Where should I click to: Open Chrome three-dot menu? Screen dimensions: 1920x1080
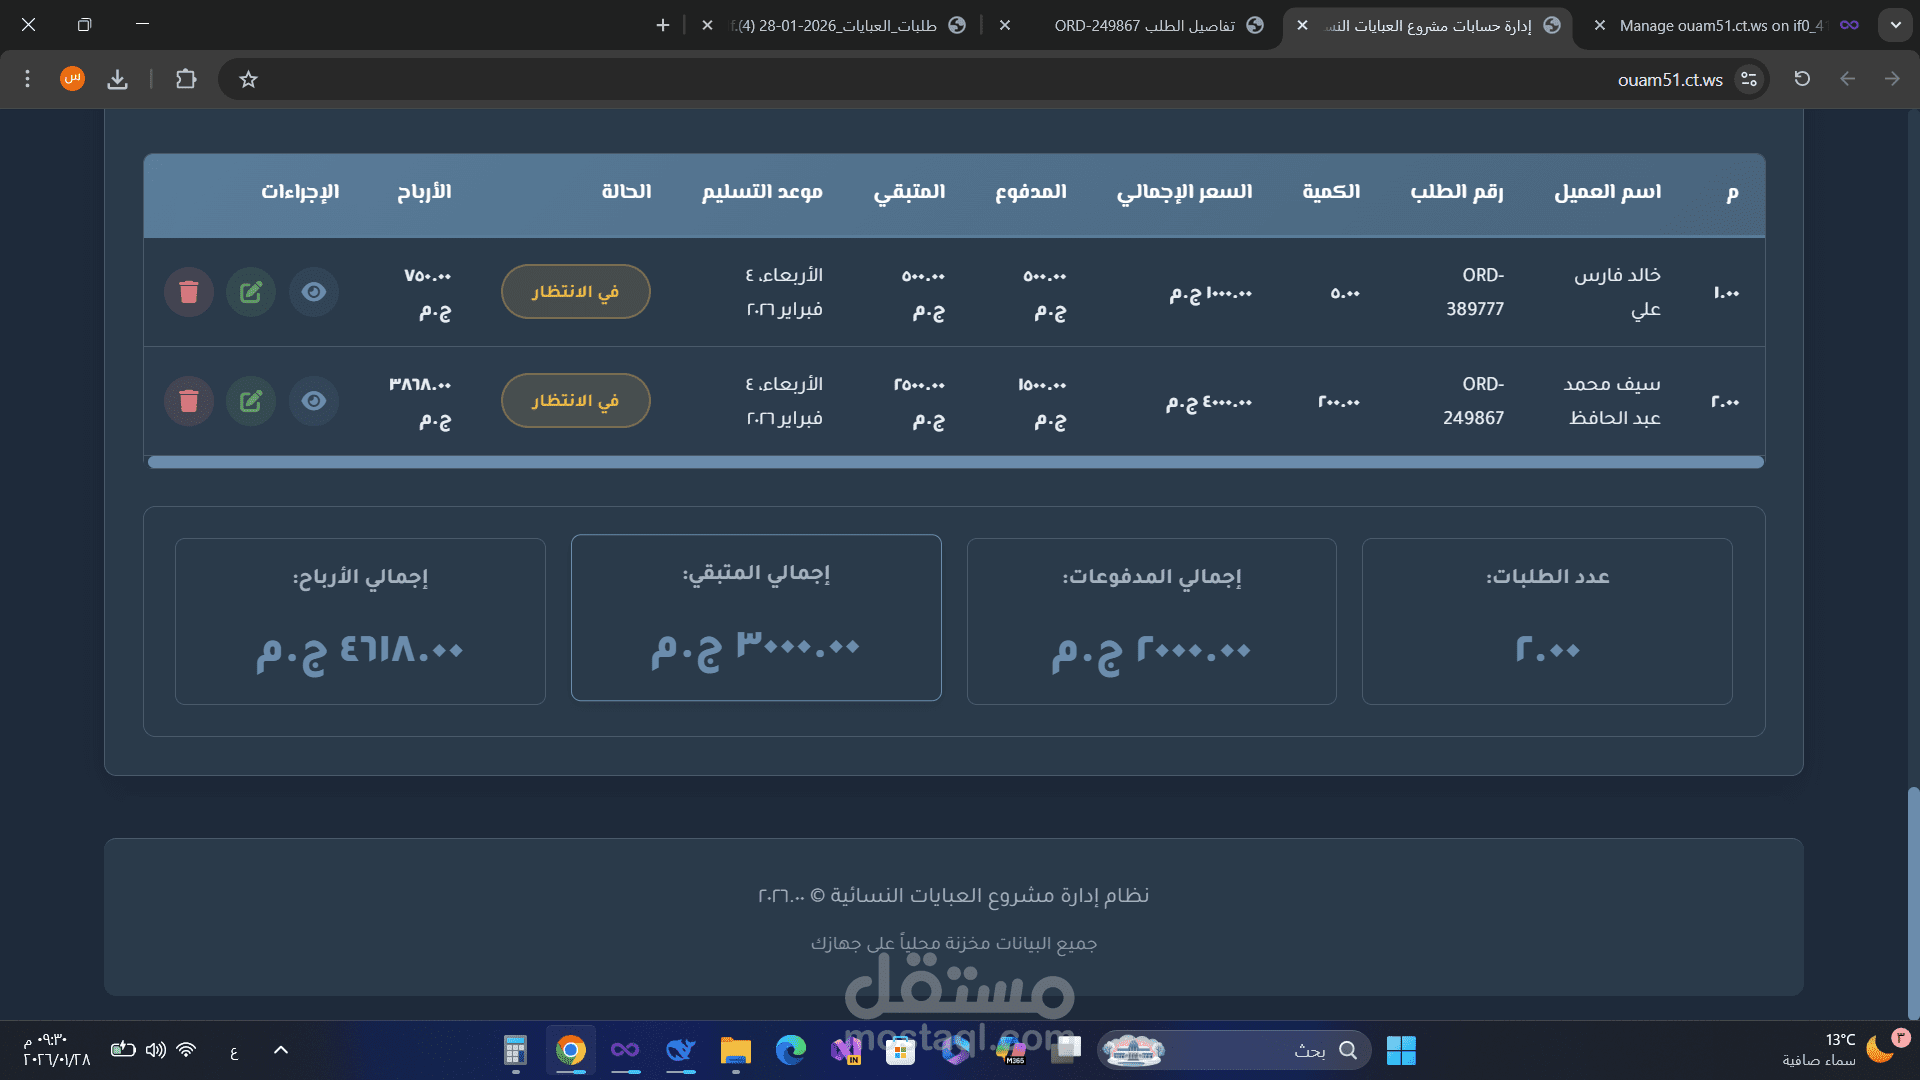(x=28, y=79)
